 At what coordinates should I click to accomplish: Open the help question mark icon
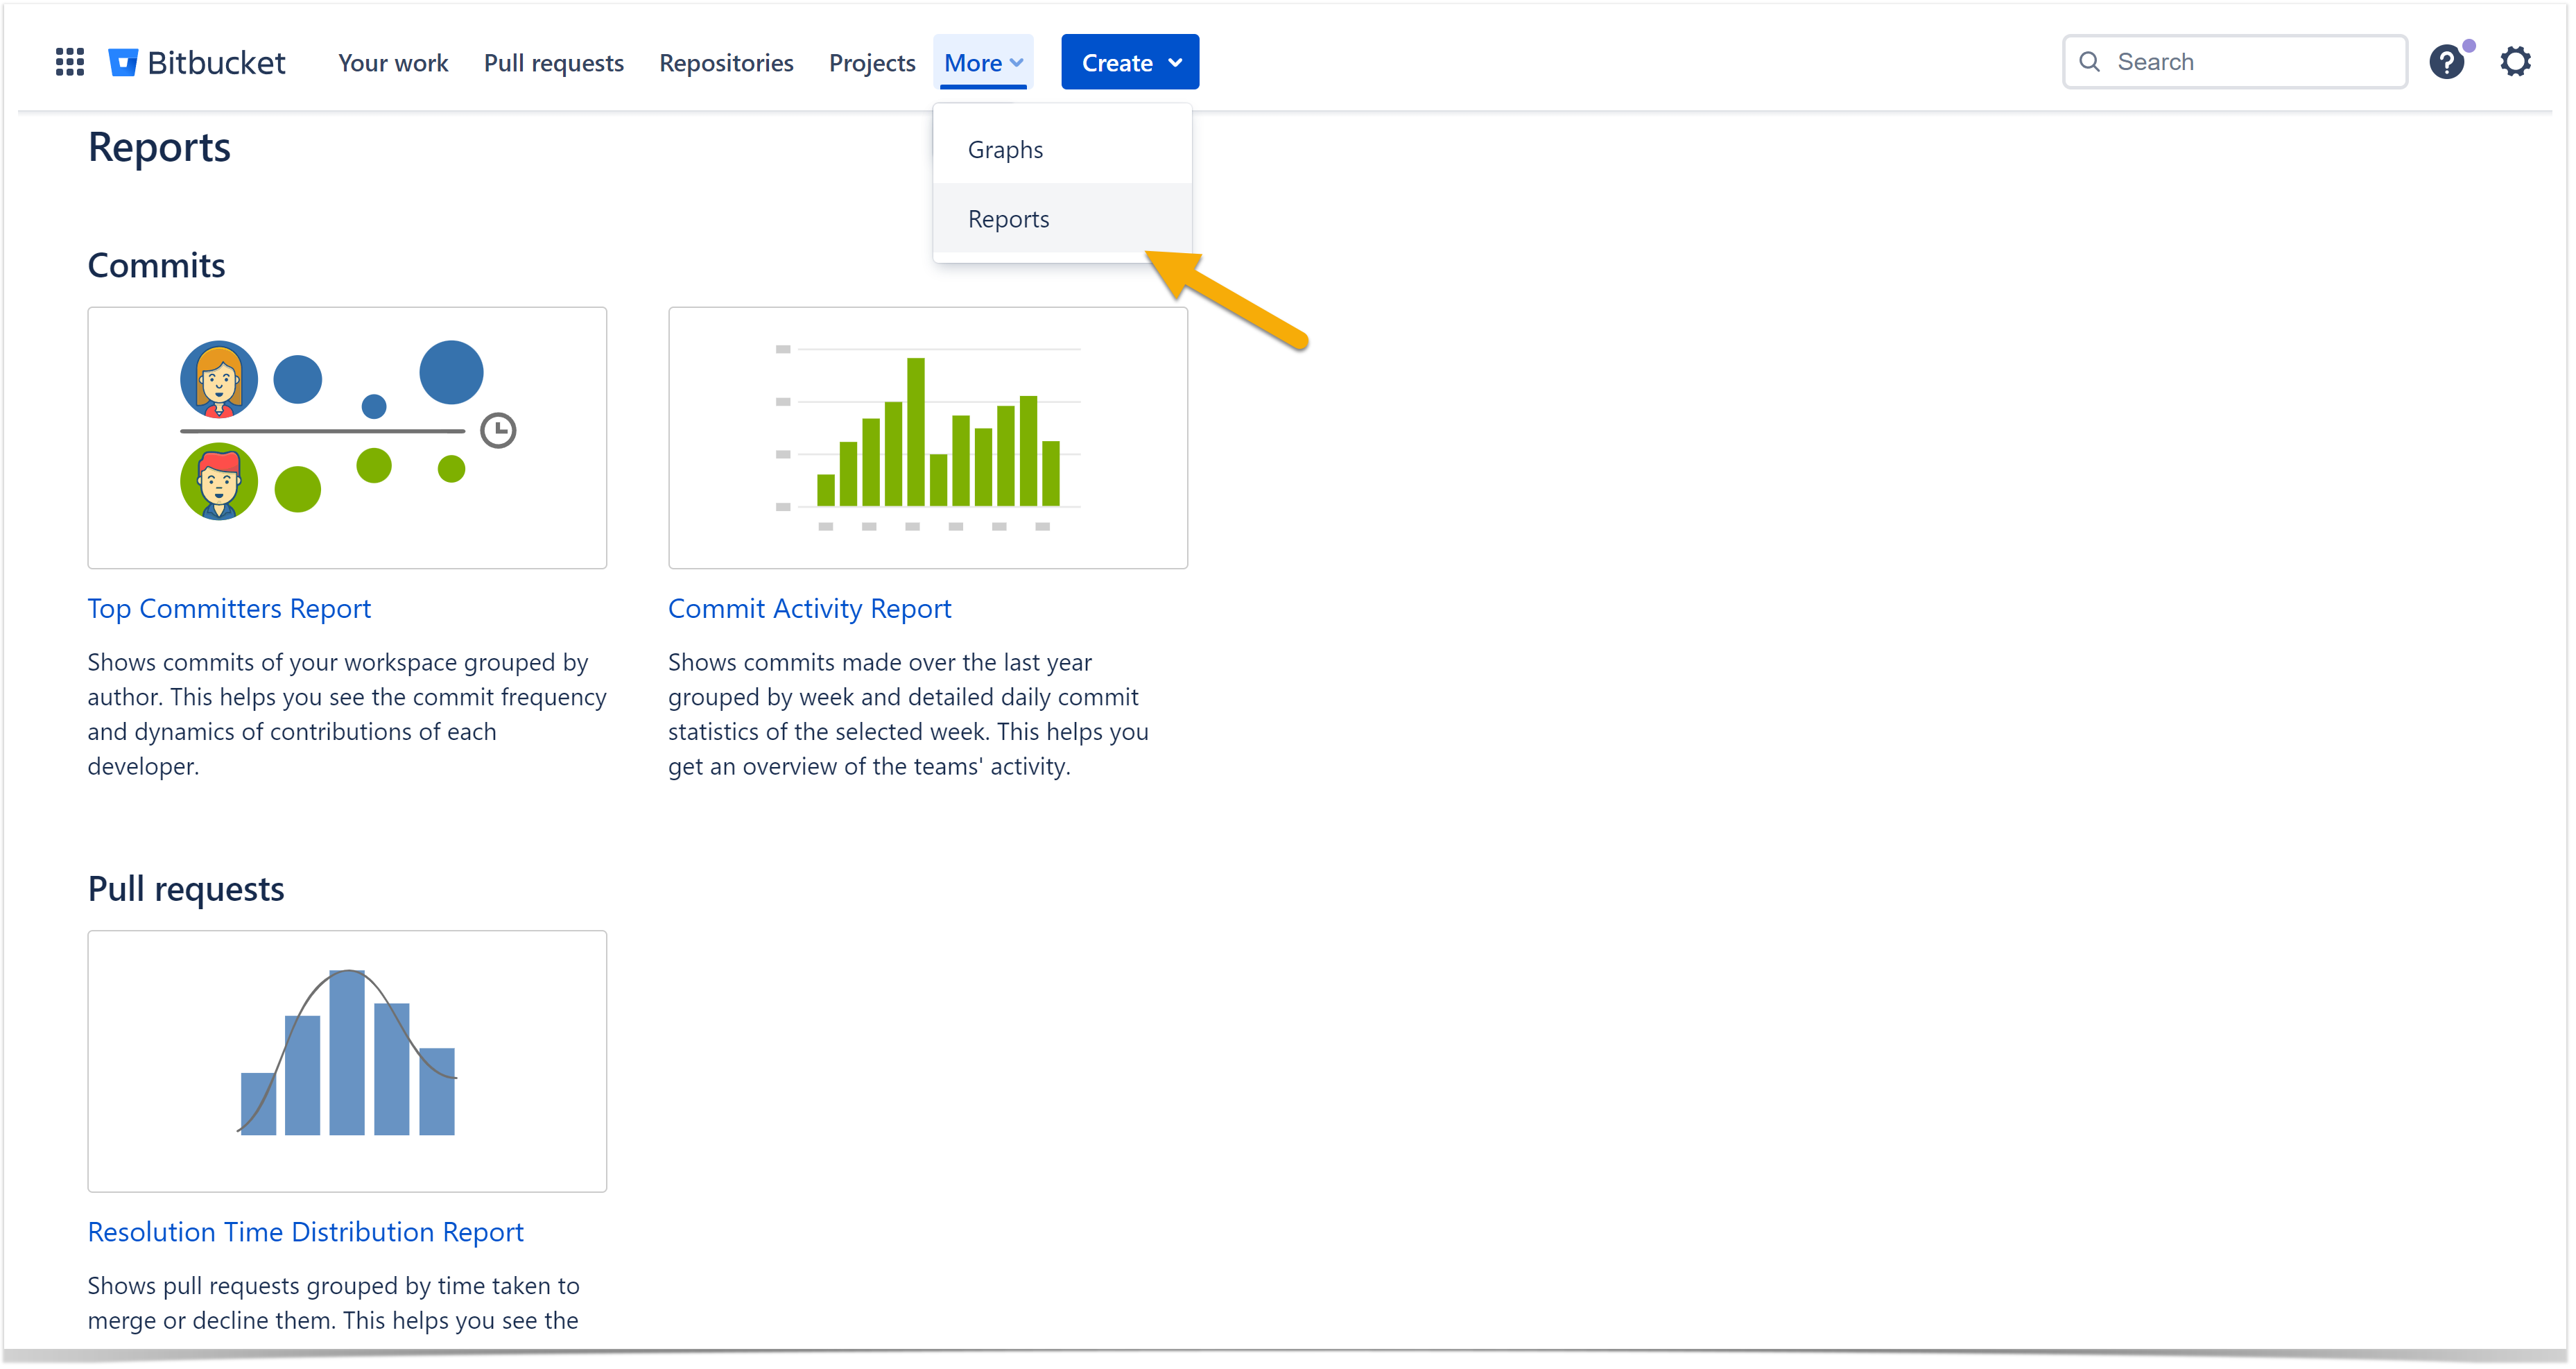[2446, 62]
